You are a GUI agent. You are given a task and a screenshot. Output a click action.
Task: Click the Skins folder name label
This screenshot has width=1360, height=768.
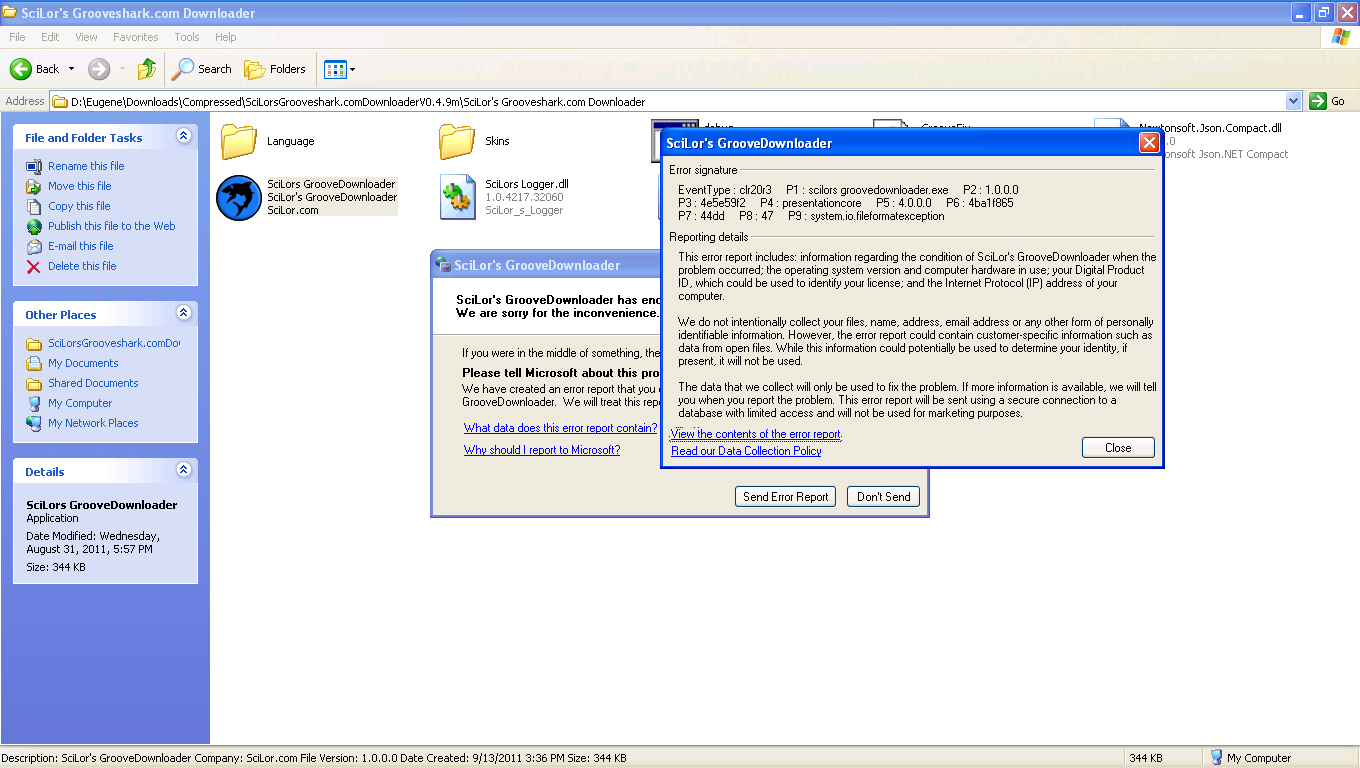tap(497, 141)
